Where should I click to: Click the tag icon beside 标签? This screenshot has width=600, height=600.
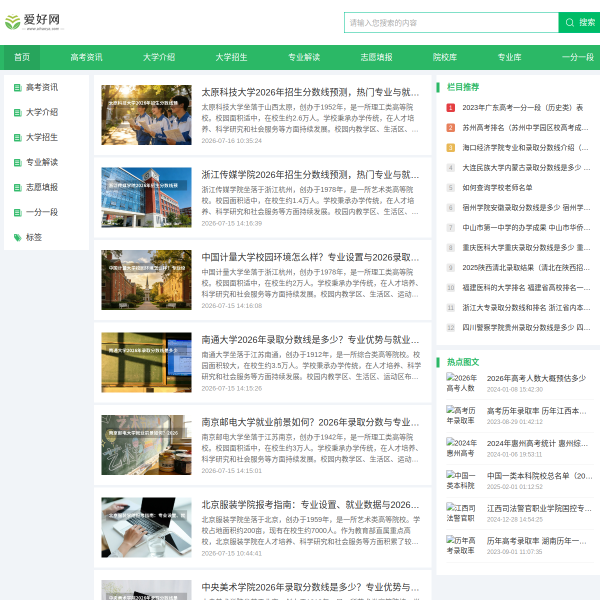click(x=18, y=238)
